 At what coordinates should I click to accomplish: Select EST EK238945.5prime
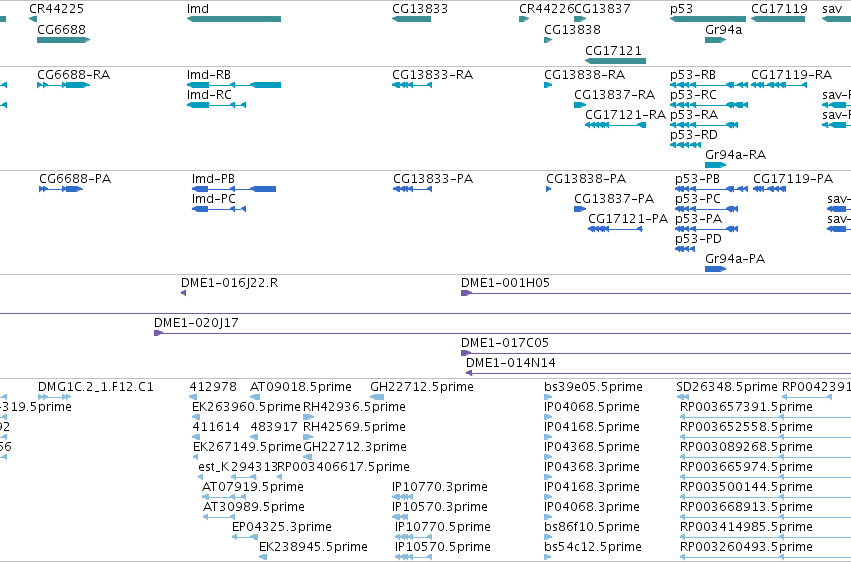[263, 557]
